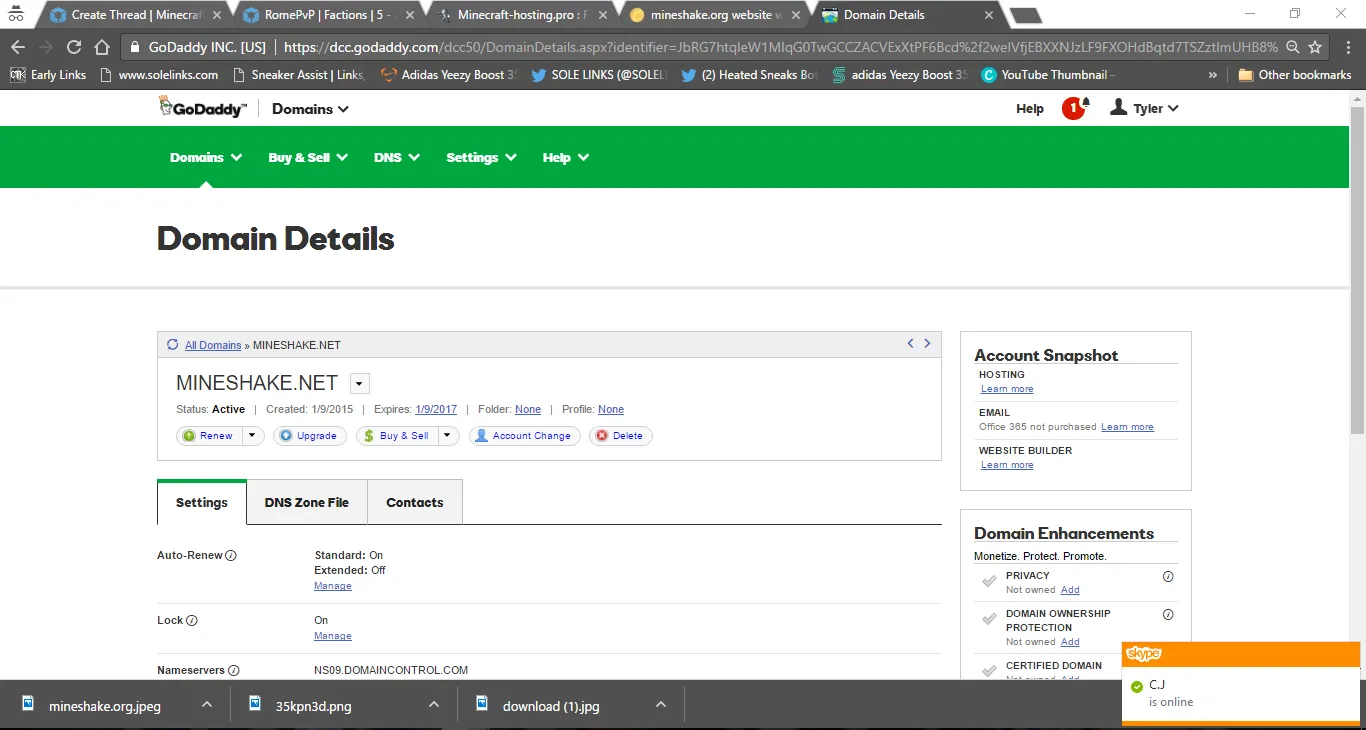Close the RomePvP Factions tab
This screenshot has width=1366, height=730.
click(411, 15)
